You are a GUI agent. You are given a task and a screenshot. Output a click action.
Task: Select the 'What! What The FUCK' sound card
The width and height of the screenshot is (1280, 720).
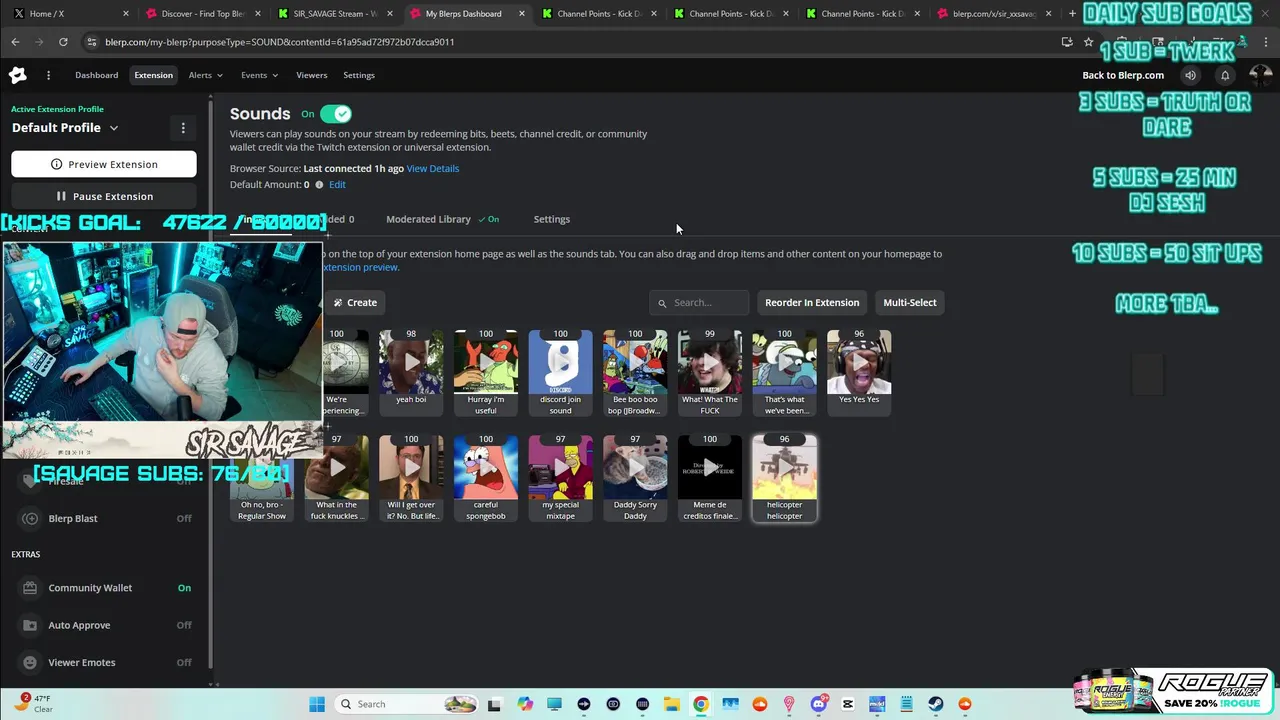point(710,372)
